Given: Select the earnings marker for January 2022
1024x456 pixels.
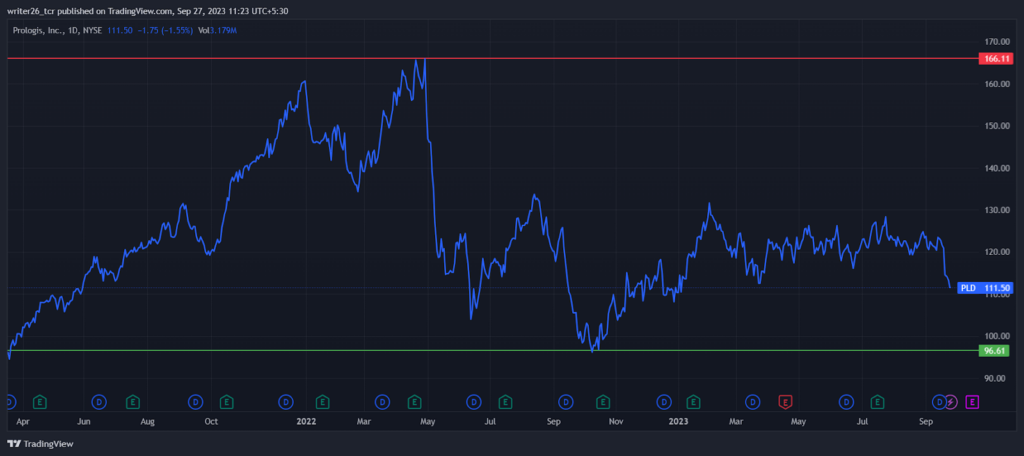Looking at the screenshot, I should 323,400.
